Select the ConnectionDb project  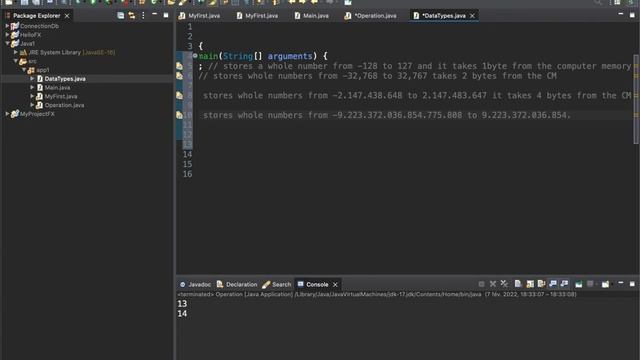39,26
